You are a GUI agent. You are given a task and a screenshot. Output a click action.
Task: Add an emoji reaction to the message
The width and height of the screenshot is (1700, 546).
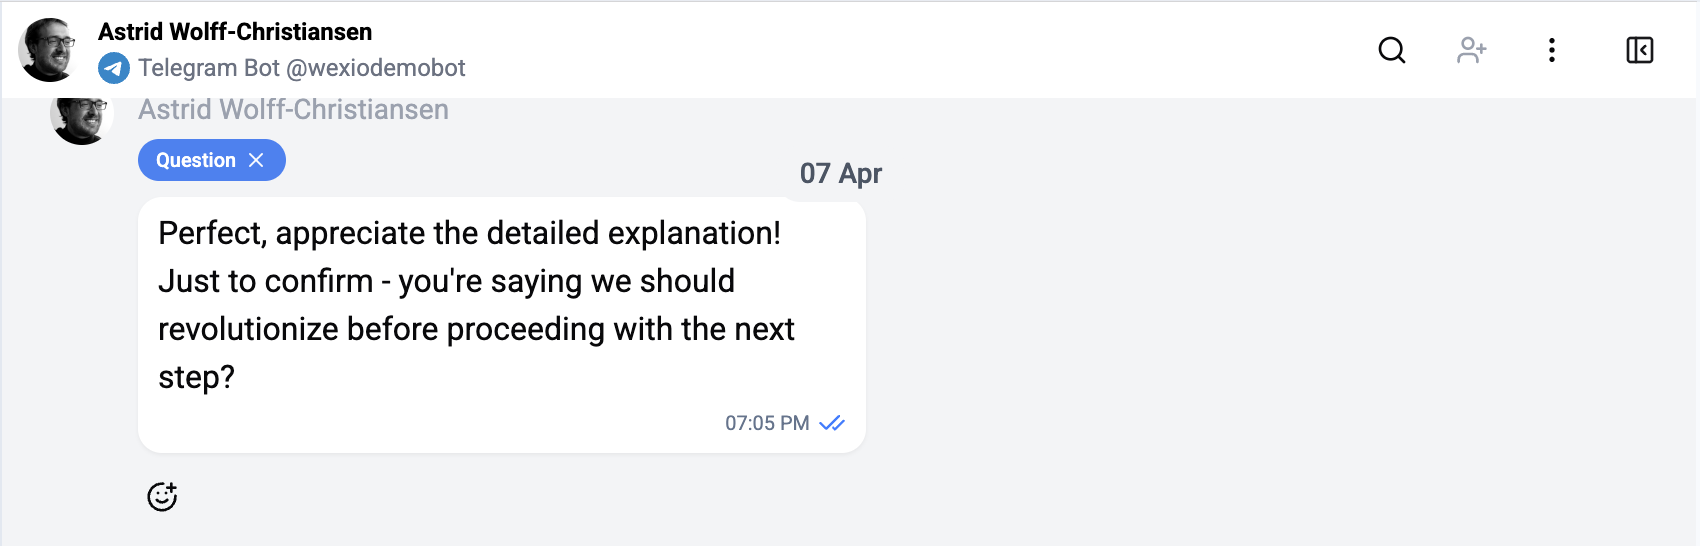click(x=162, y=496)
